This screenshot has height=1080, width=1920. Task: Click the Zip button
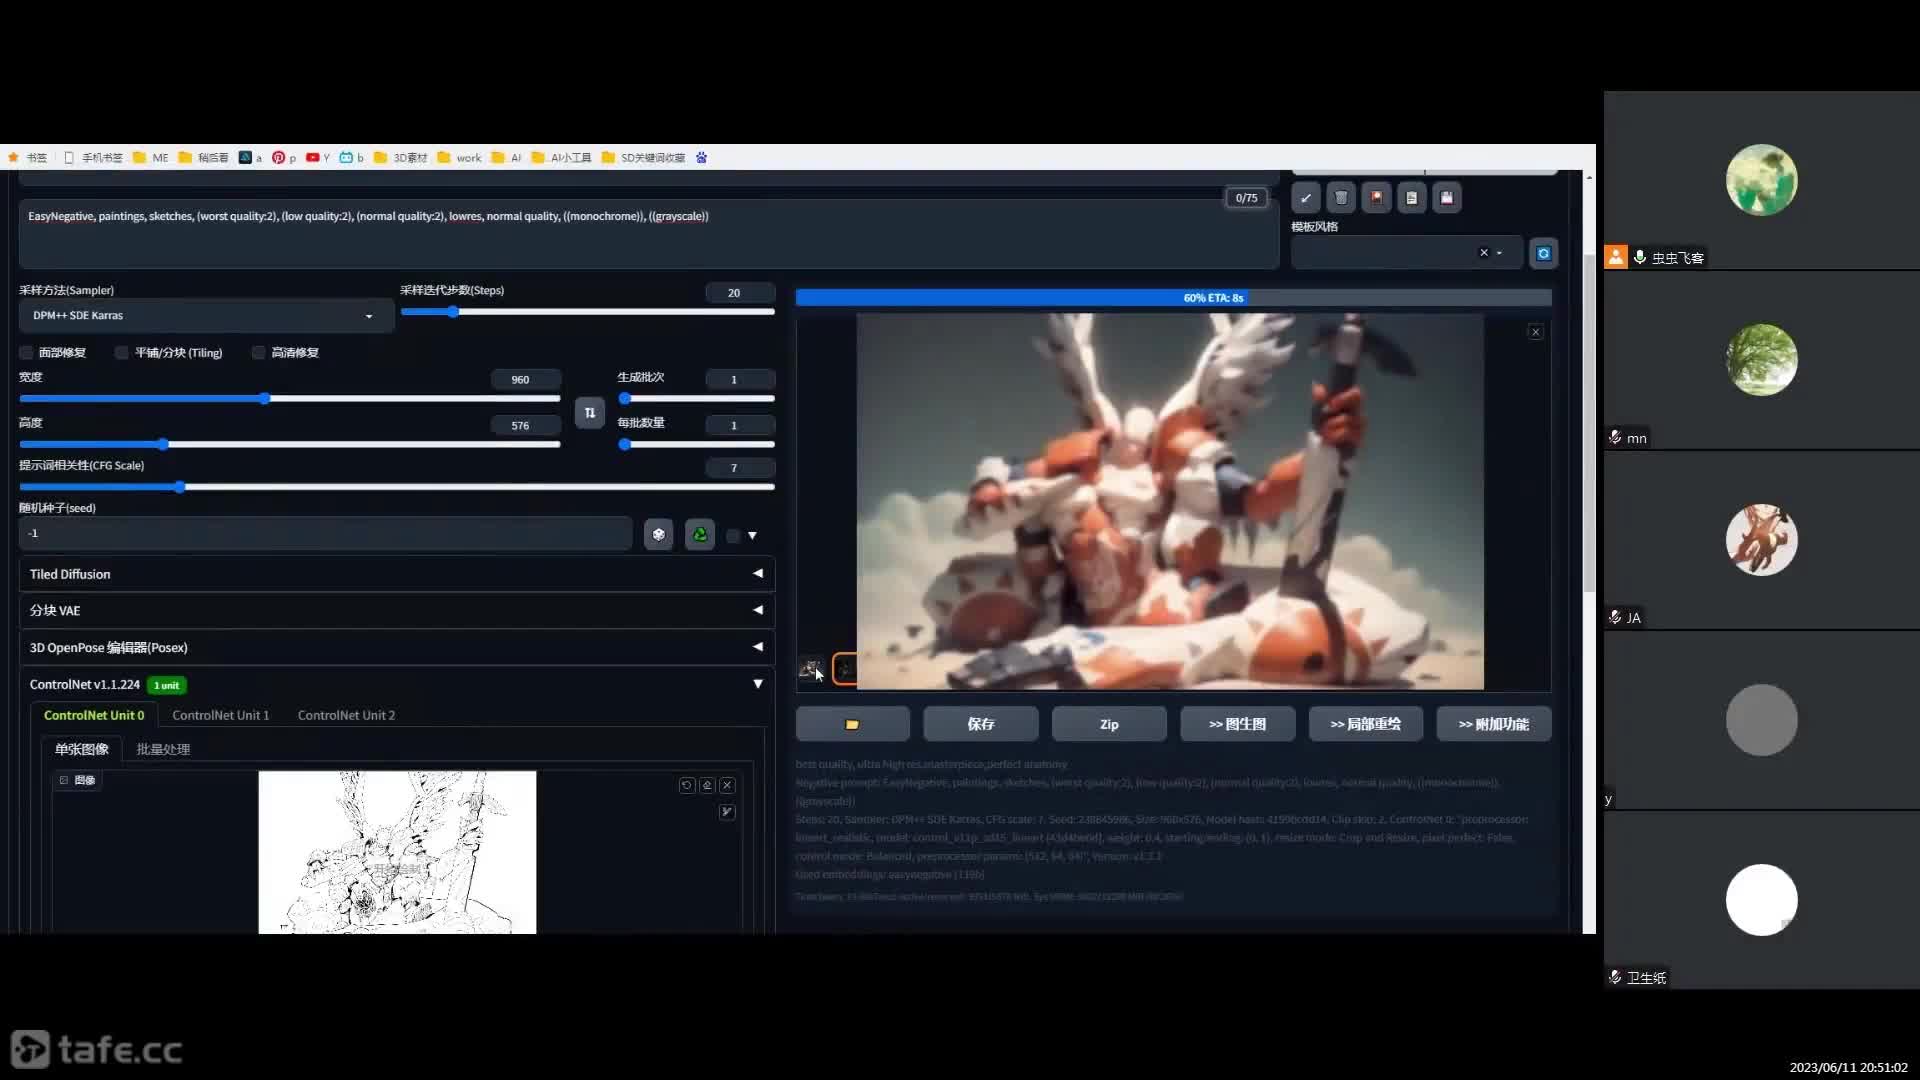(1109, 724)
